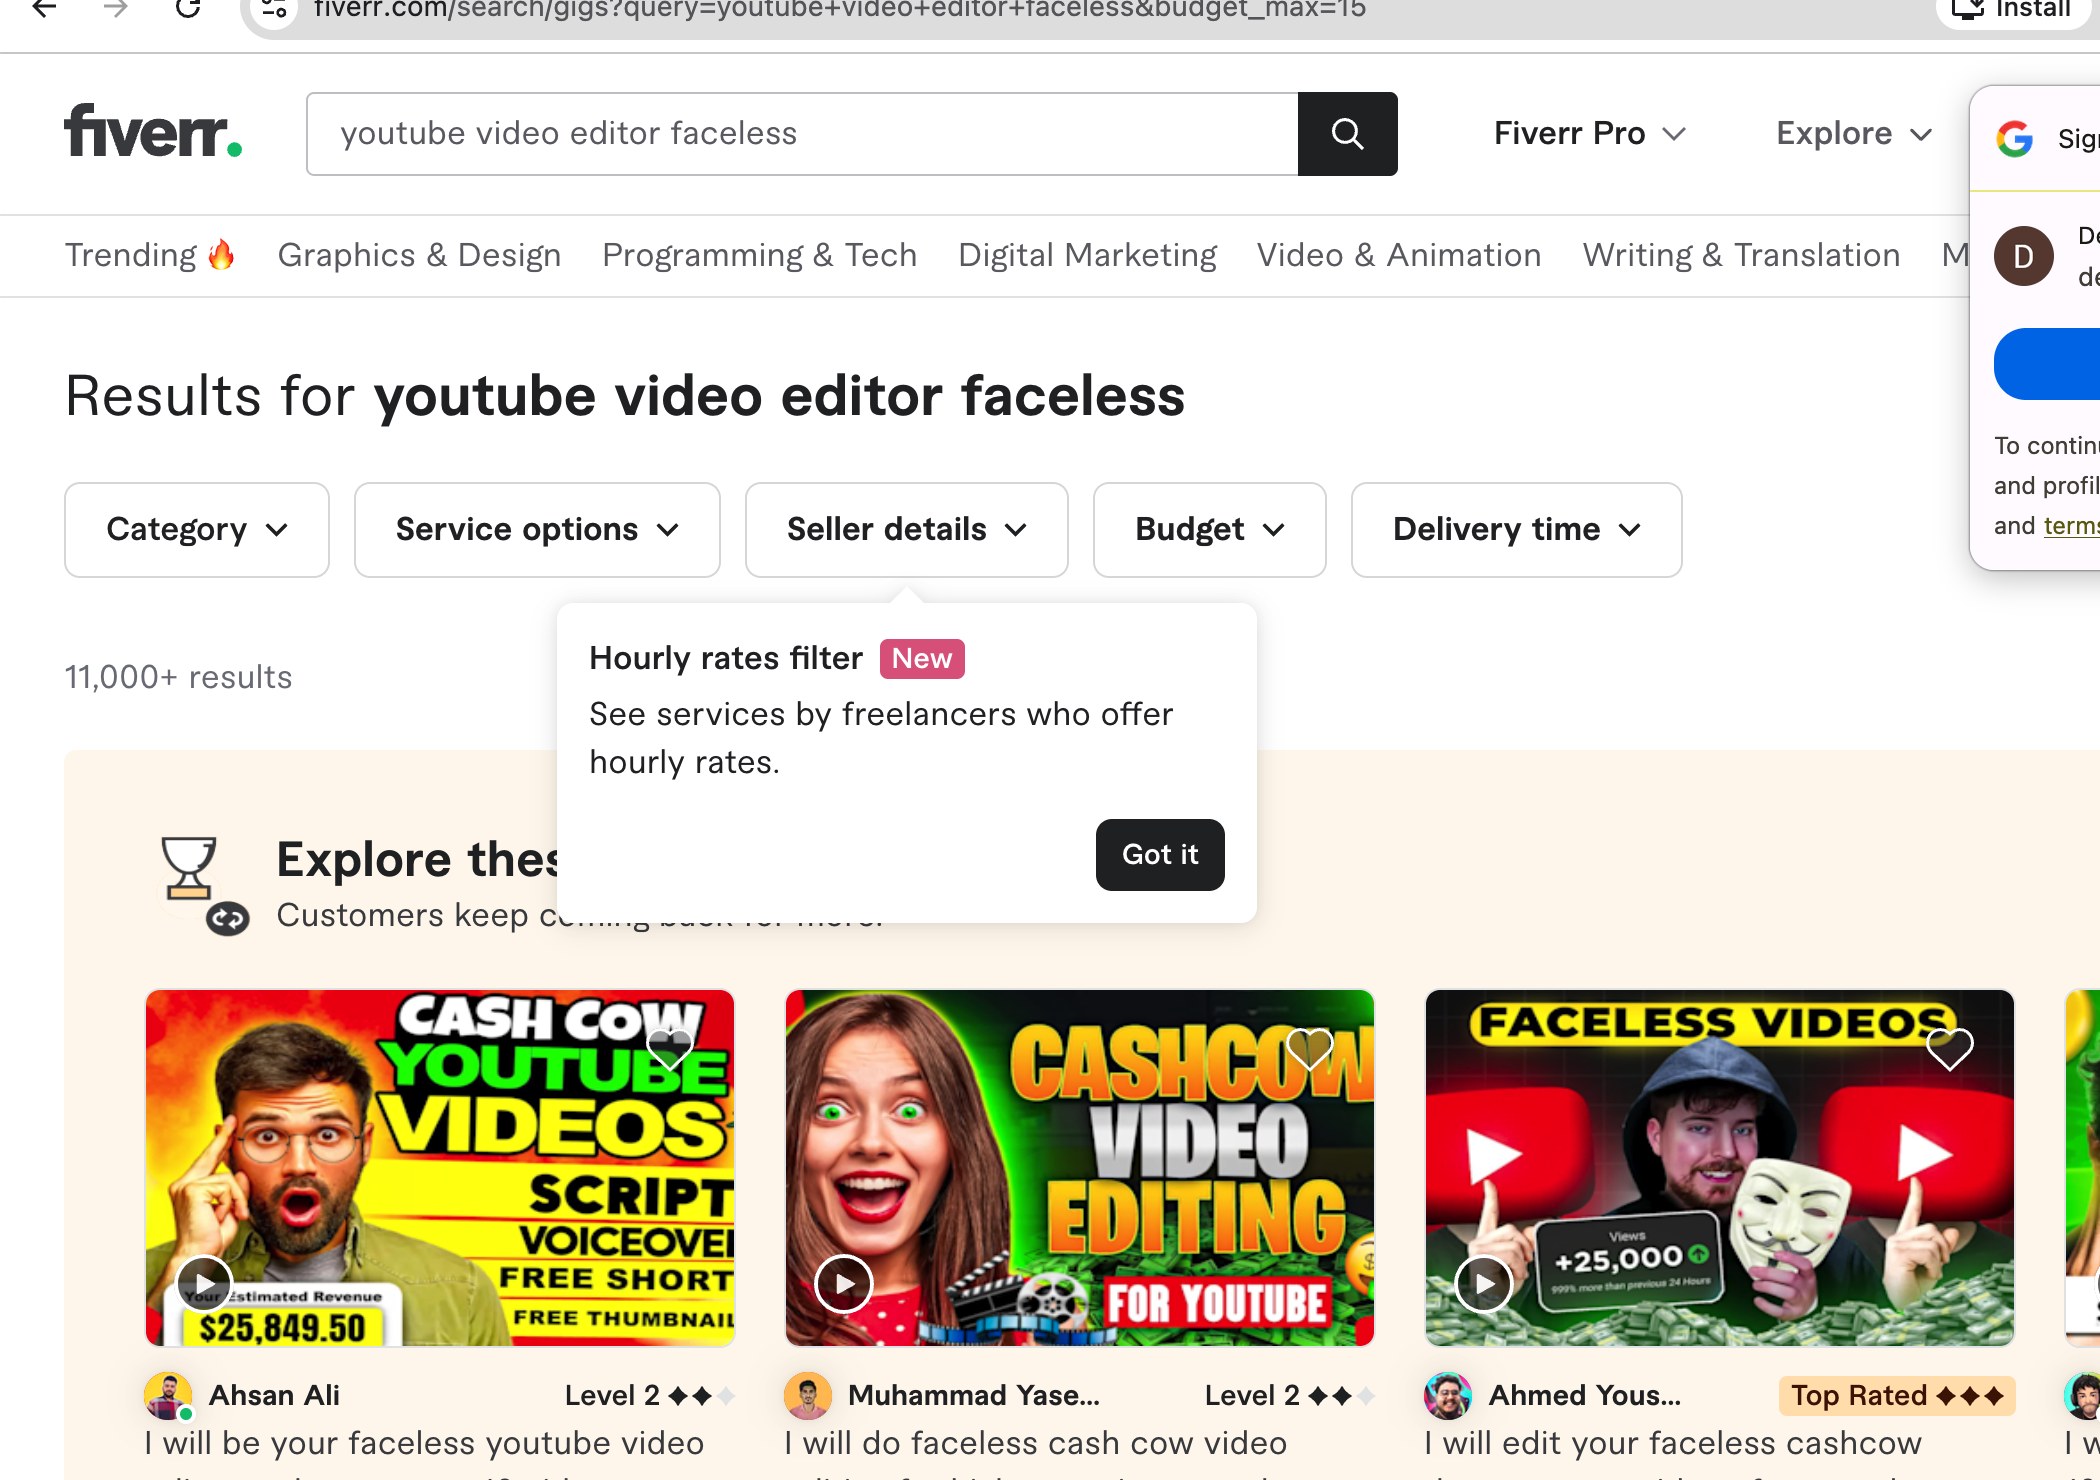The width and height of the screenshot is (2100, 1480).
Task: Open the Video & Animation category
Action: tap(1398, 255)
